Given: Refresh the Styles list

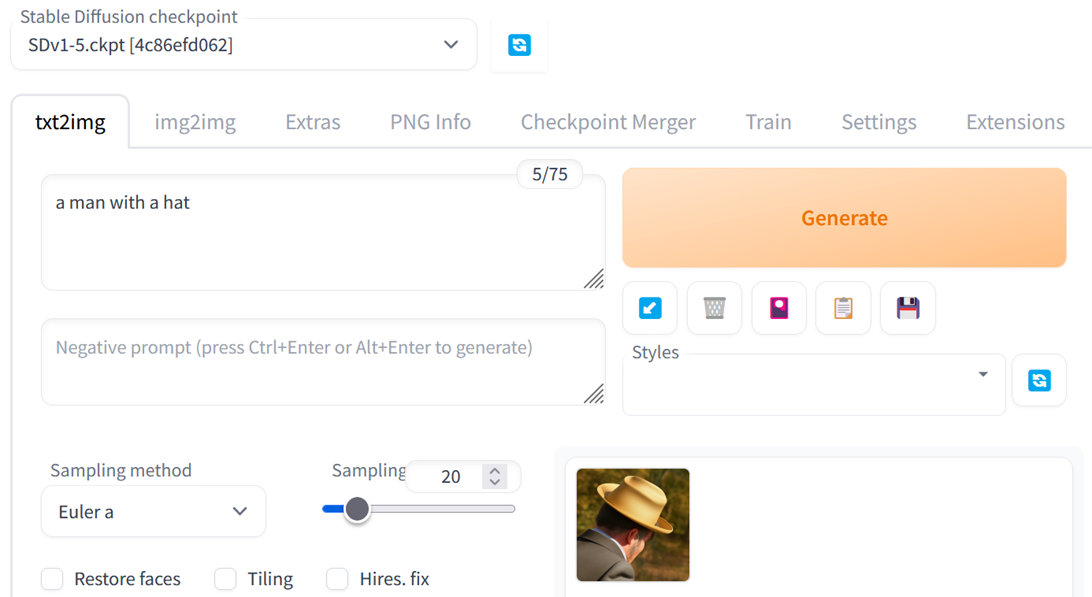Looking at the screenshot, I should click(1039, 380).
